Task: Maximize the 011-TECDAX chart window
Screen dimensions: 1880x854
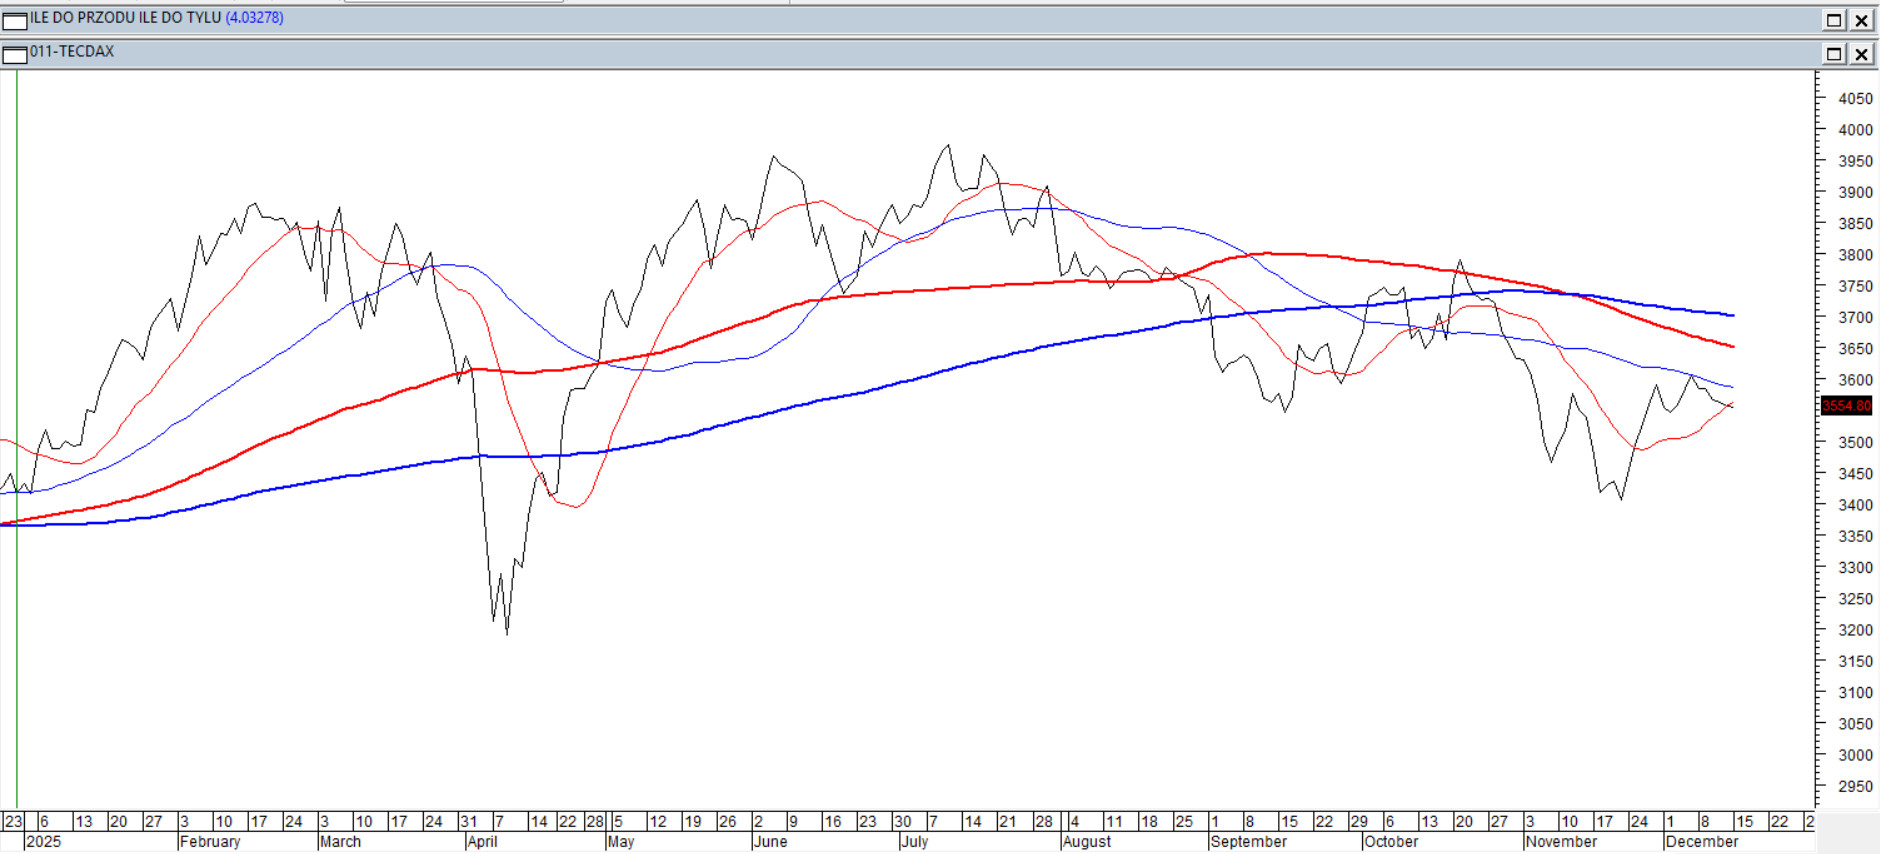Action: coord(1834,54)
